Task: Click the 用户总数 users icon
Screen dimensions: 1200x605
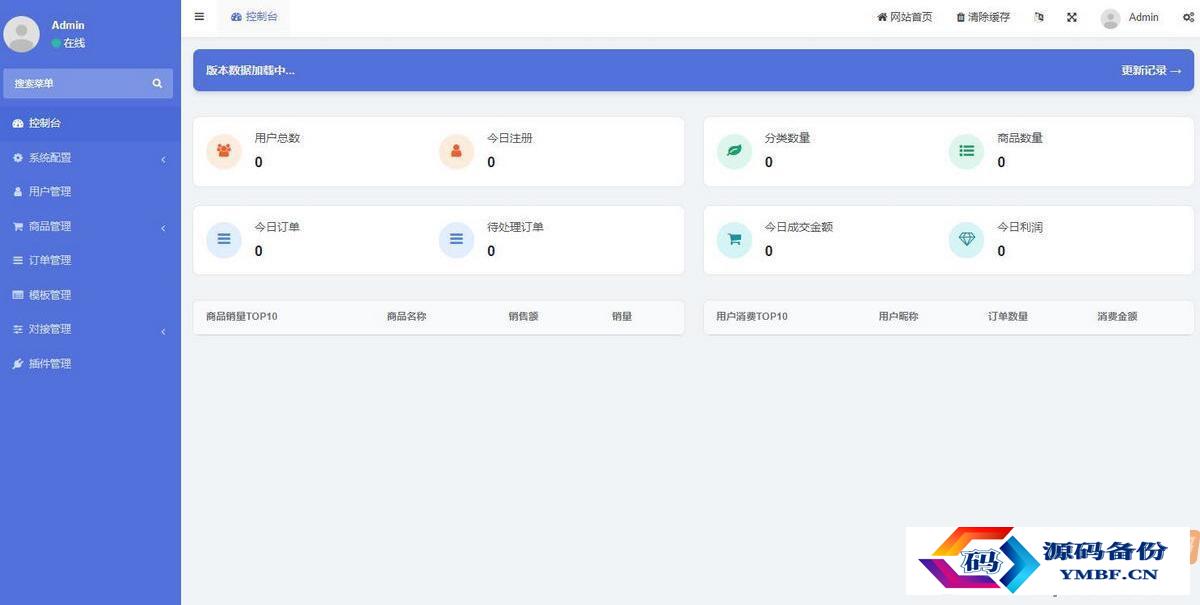Action: point(224,151)
